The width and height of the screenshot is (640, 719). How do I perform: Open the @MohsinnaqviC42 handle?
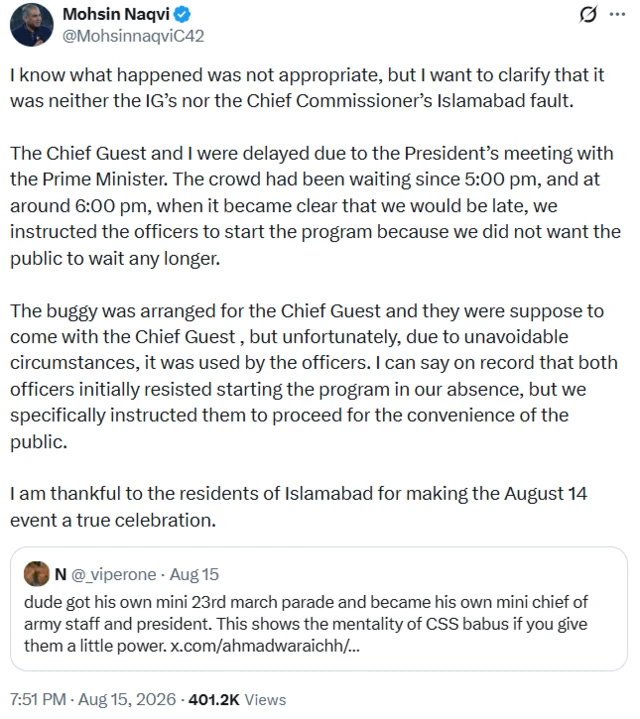coord(133,36)
